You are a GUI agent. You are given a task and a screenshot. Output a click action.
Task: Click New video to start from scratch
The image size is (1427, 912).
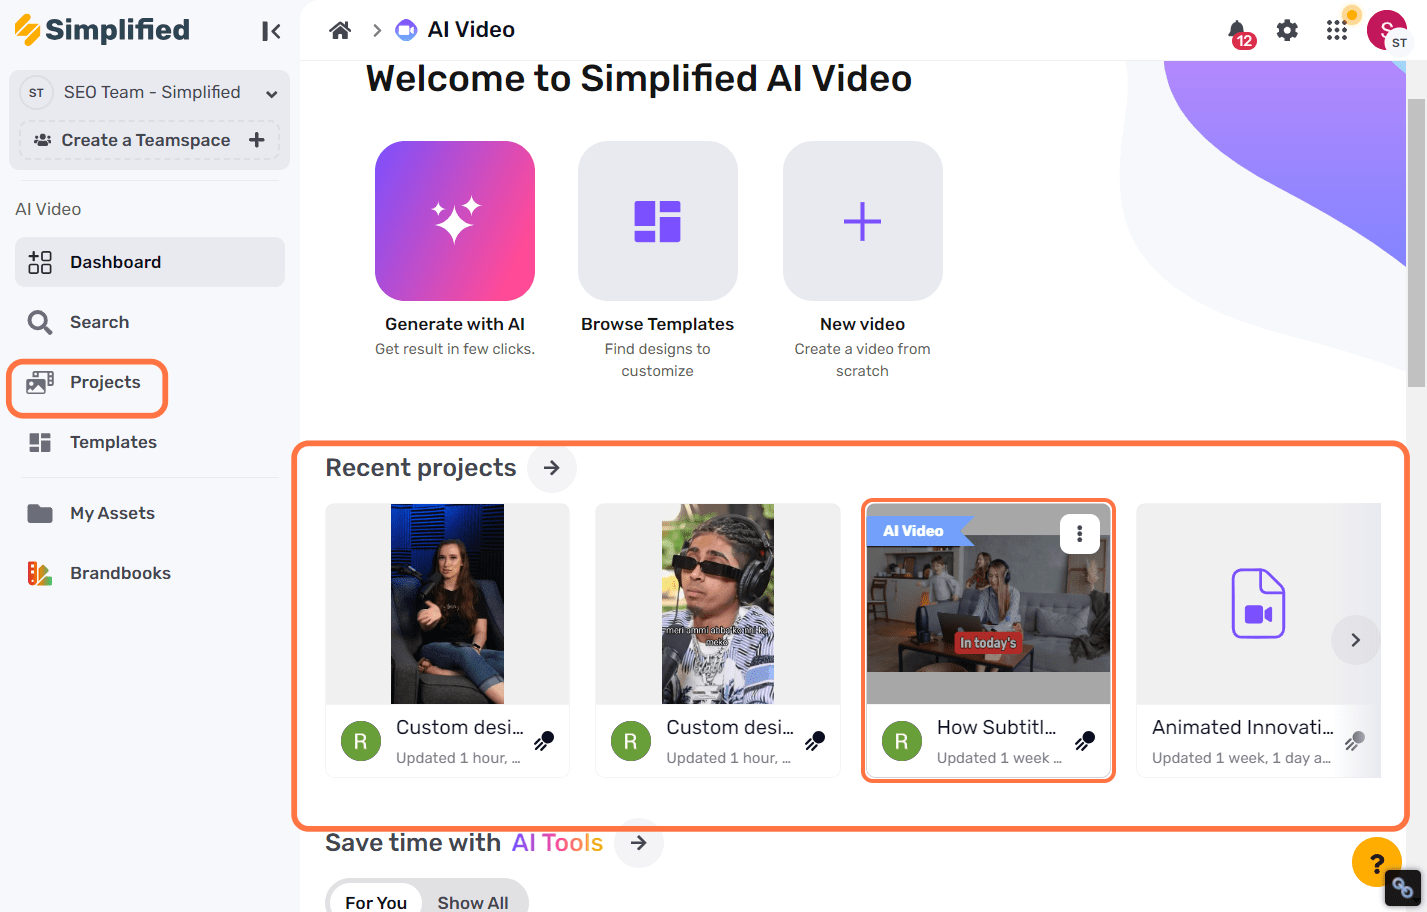click(x=862, y=221)
